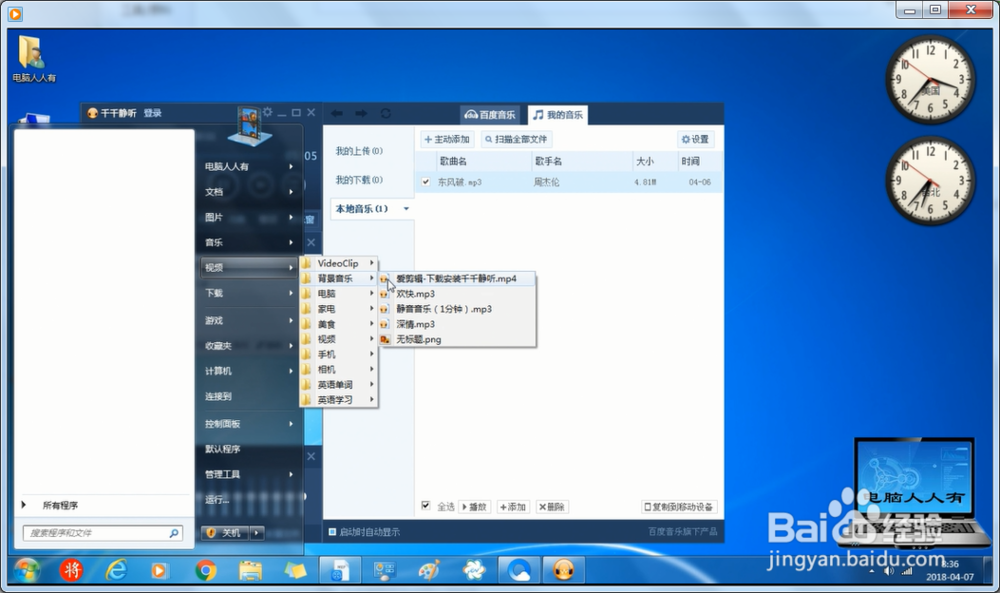Click 播放 button at list bottom

point(474,507)
